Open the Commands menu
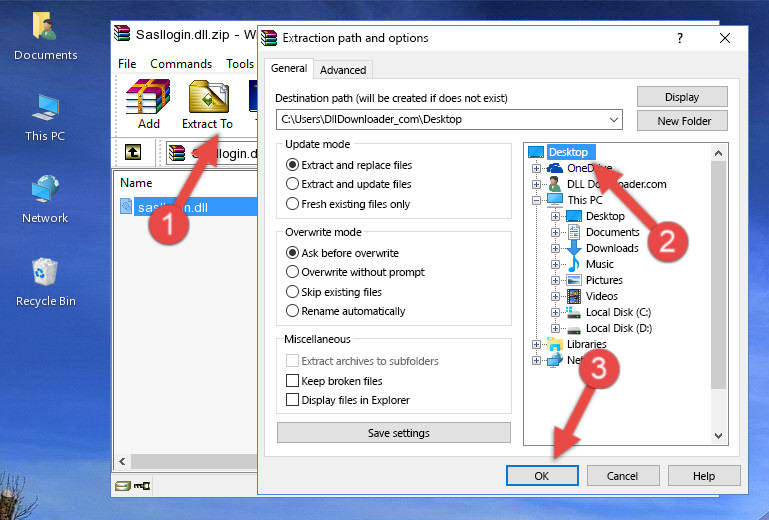Viewport: 769px width, 520px height. click(x=181, y=64)
